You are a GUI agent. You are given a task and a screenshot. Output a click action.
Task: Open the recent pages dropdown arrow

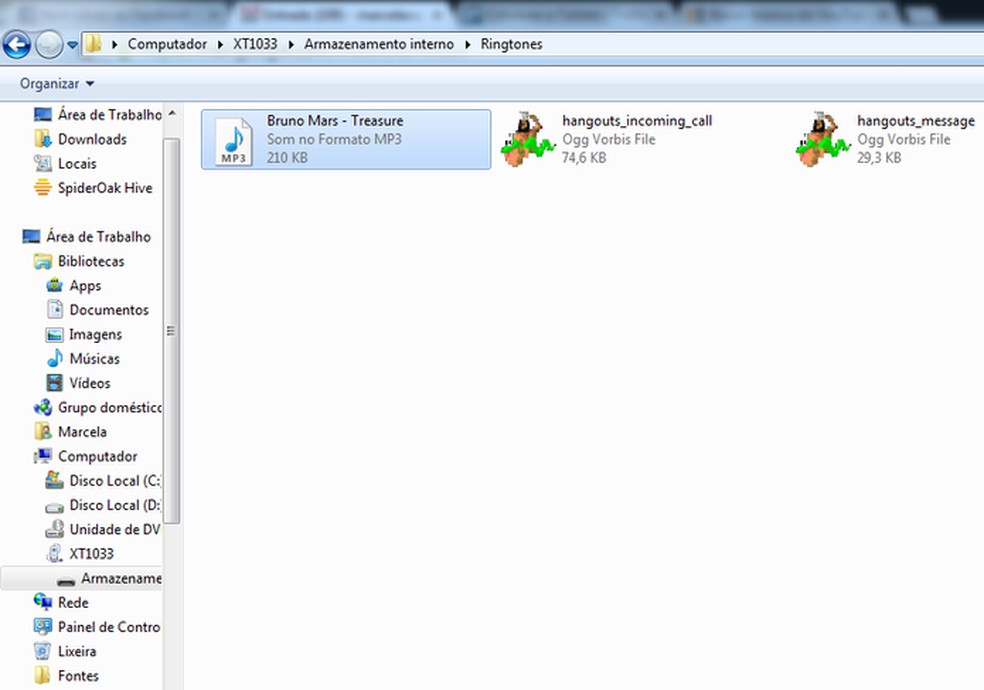tap(72, 45)
